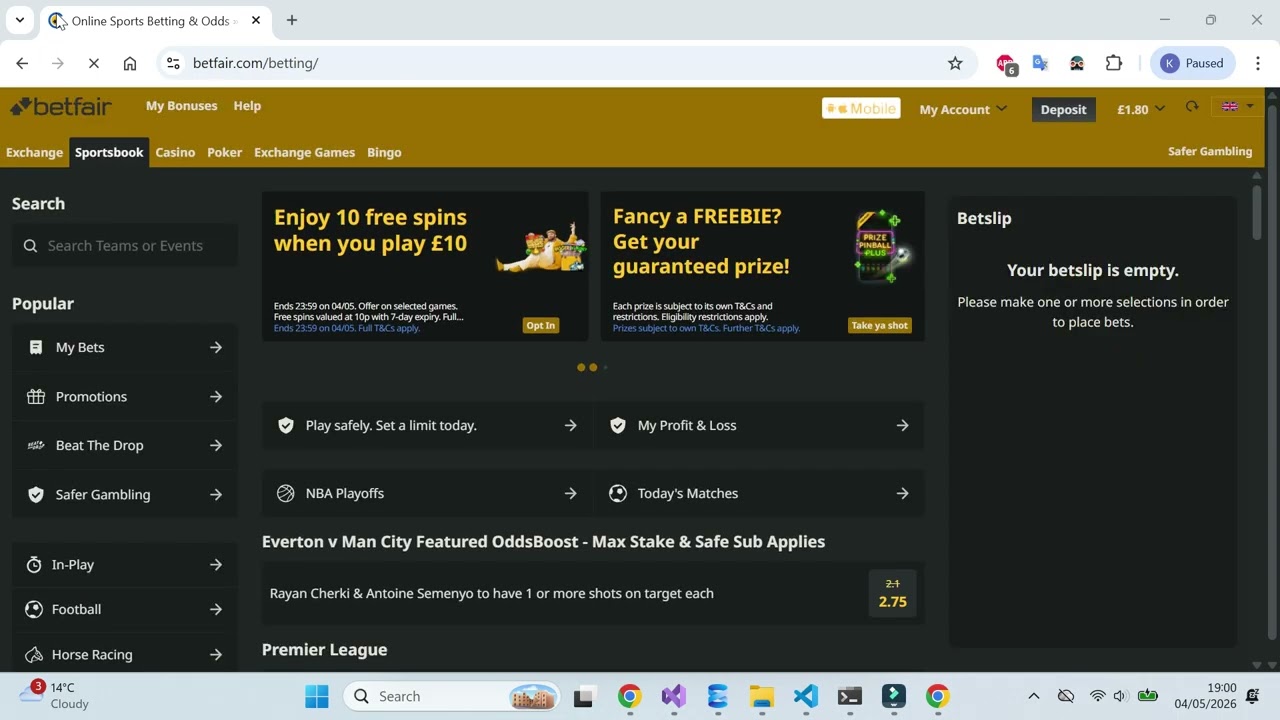
Task: Open the Terminal icon on the taskbar
Action: 850,696
